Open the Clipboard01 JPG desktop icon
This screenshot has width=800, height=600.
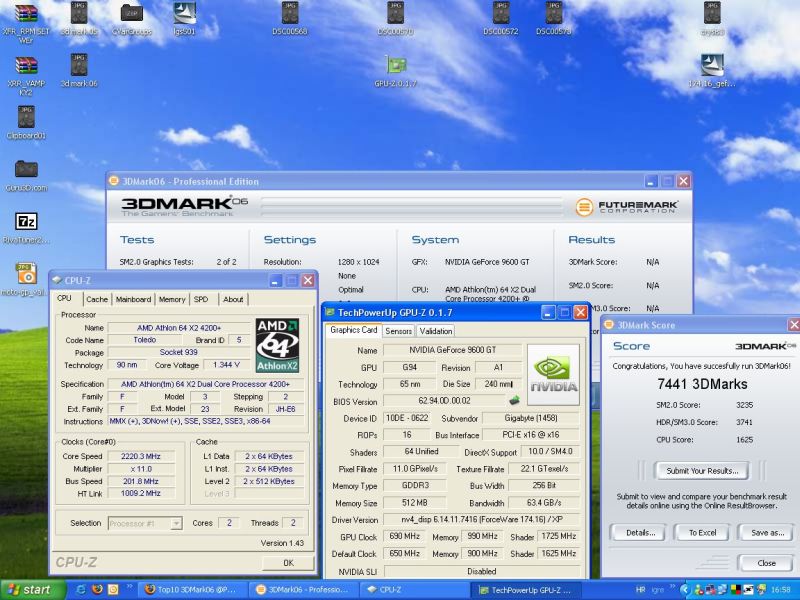coord(26,117)
